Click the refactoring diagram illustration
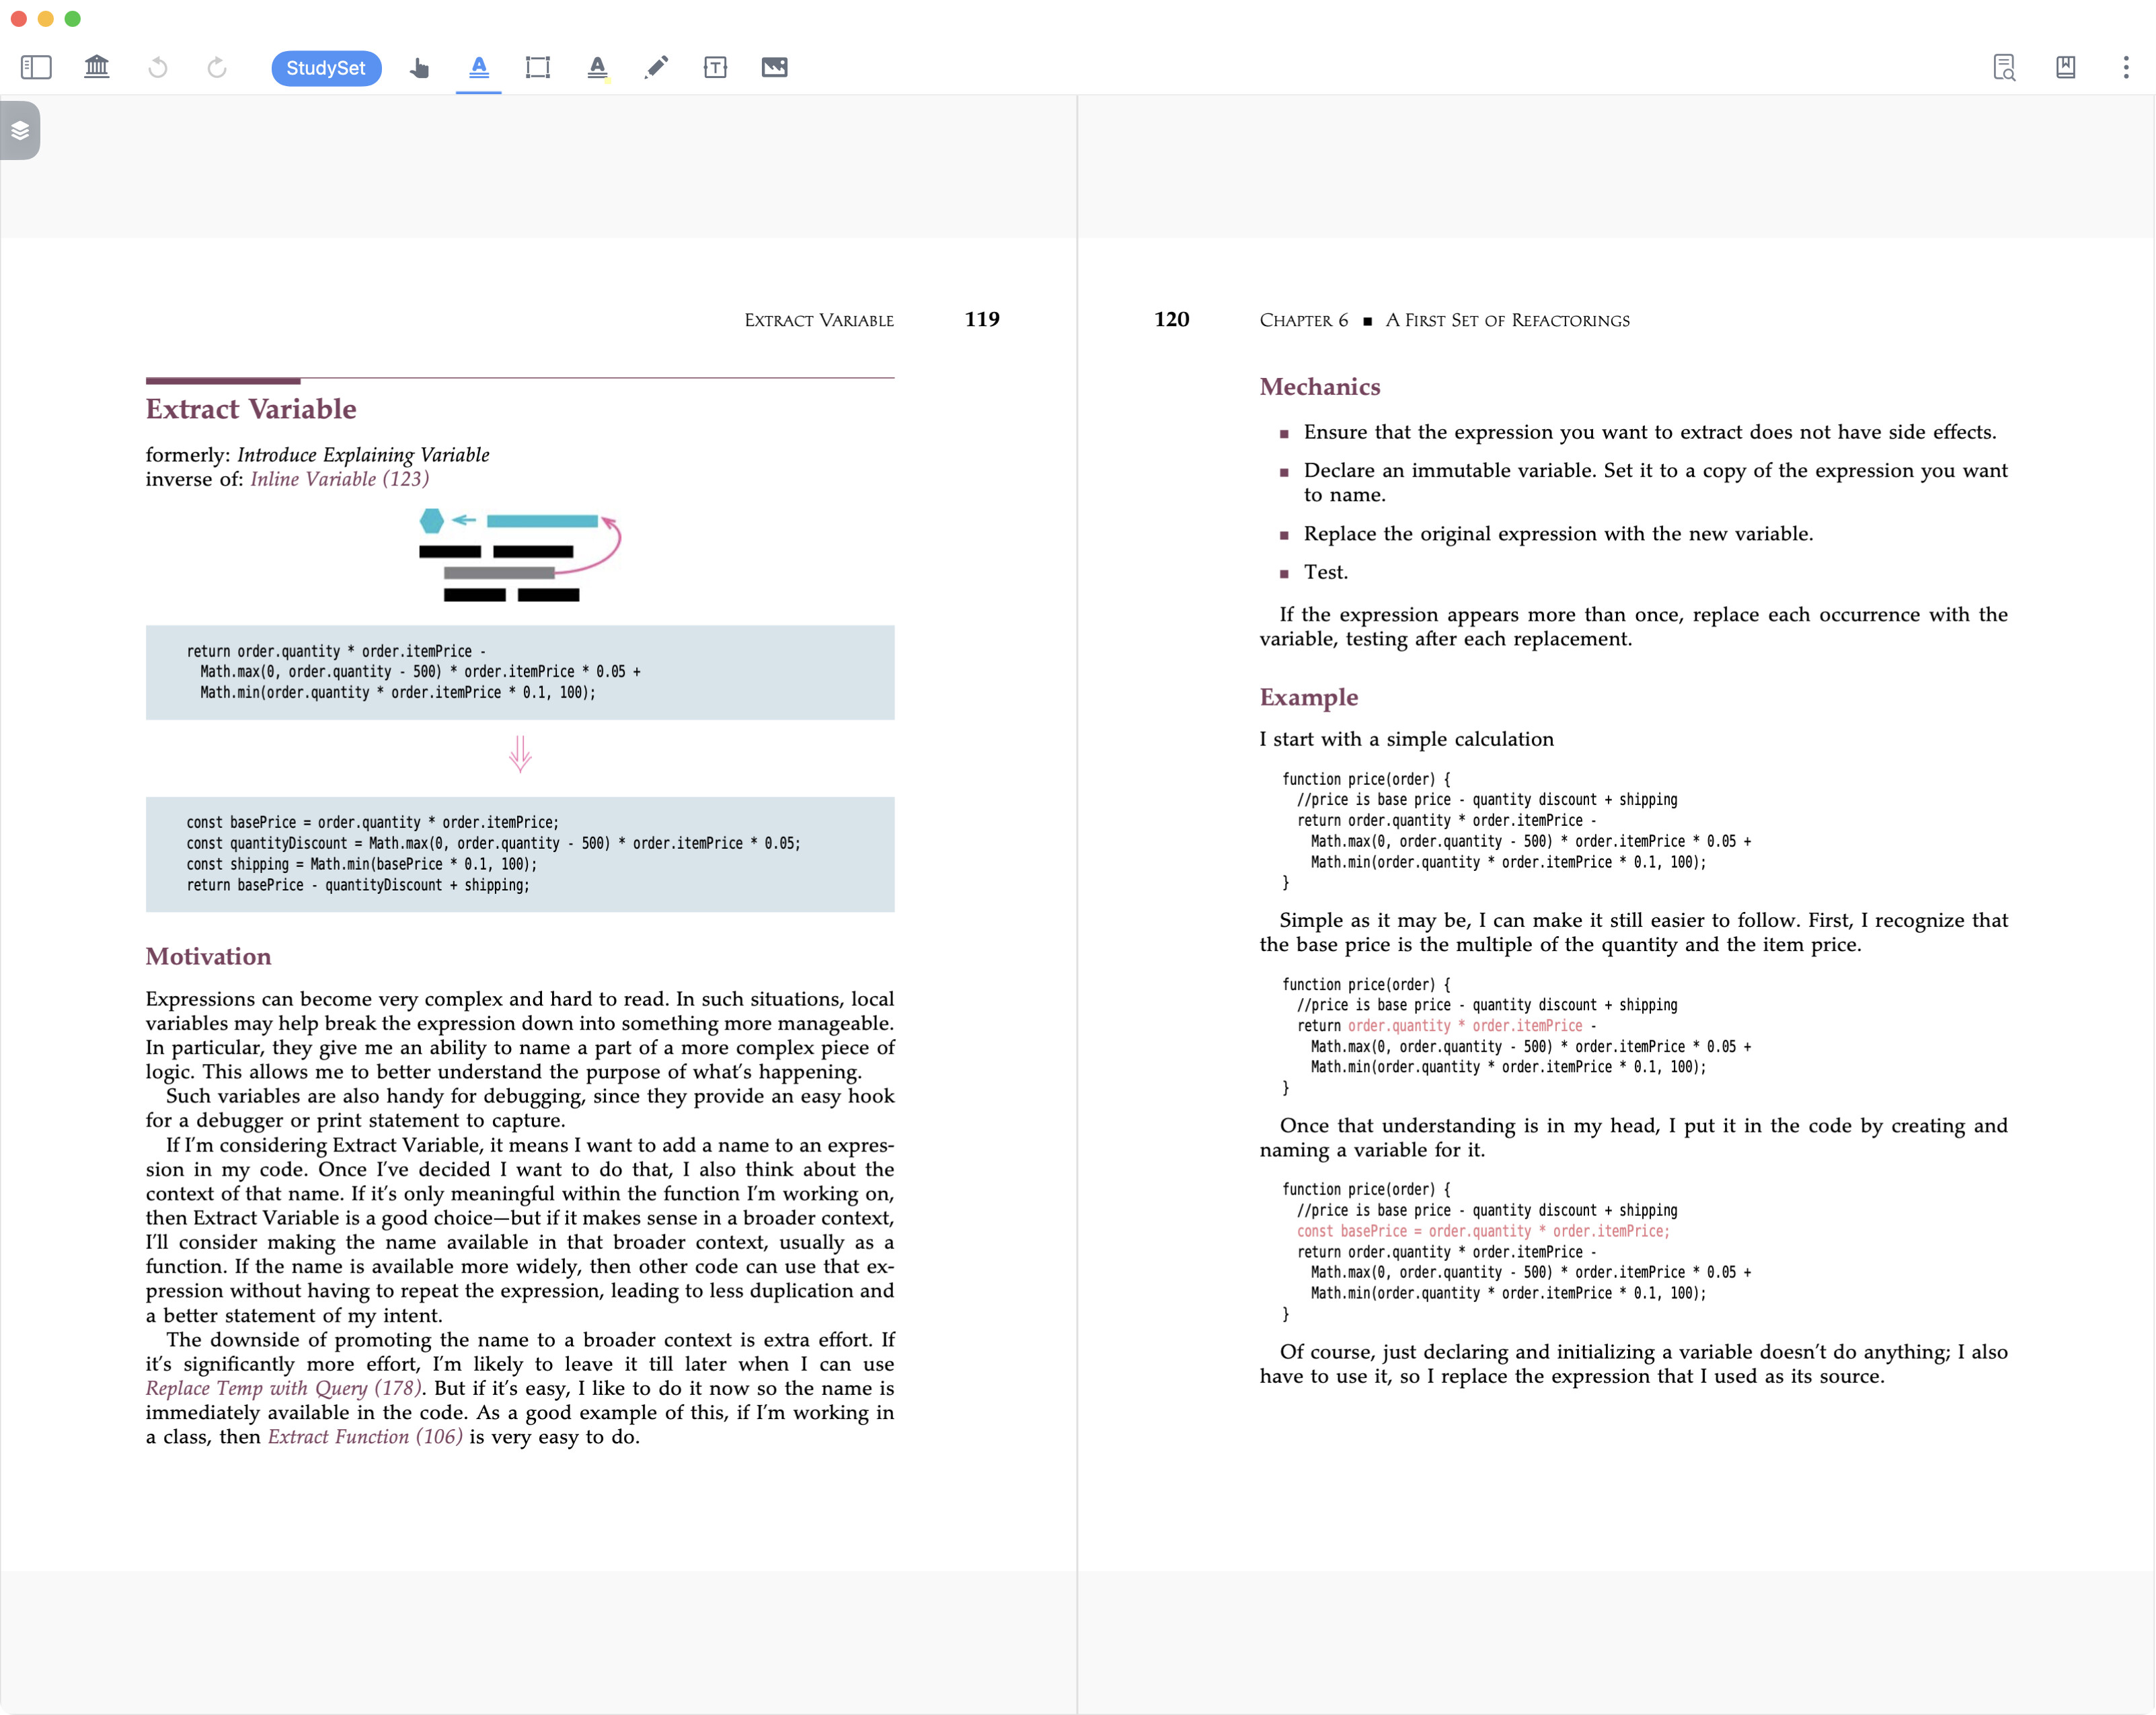Viewport: 2156px width, 1715px height. pos(520,555)
